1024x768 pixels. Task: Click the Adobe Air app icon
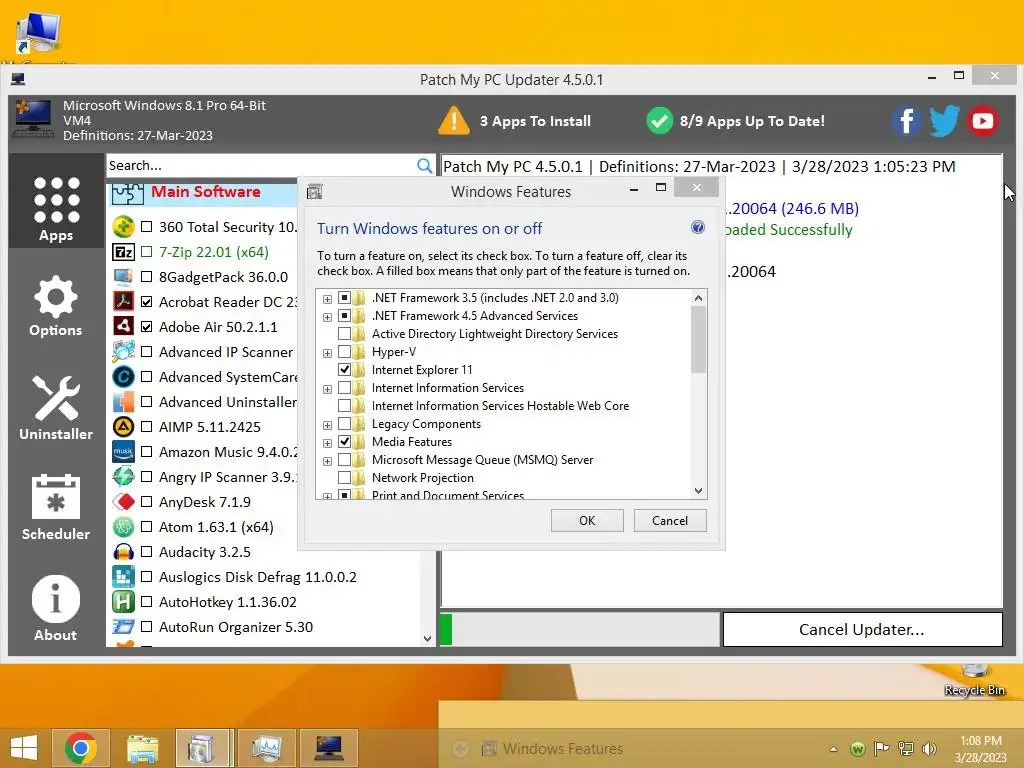coord(123,326)
